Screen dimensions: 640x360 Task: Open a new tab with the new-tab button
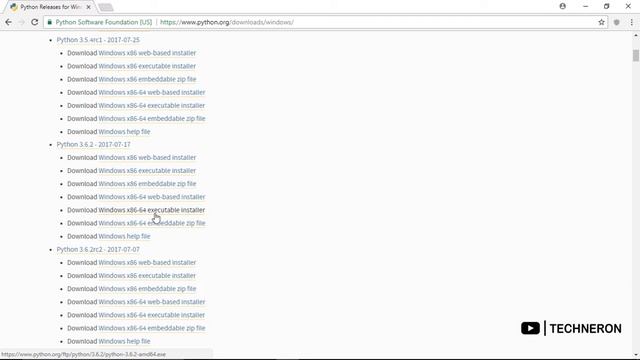106,7
